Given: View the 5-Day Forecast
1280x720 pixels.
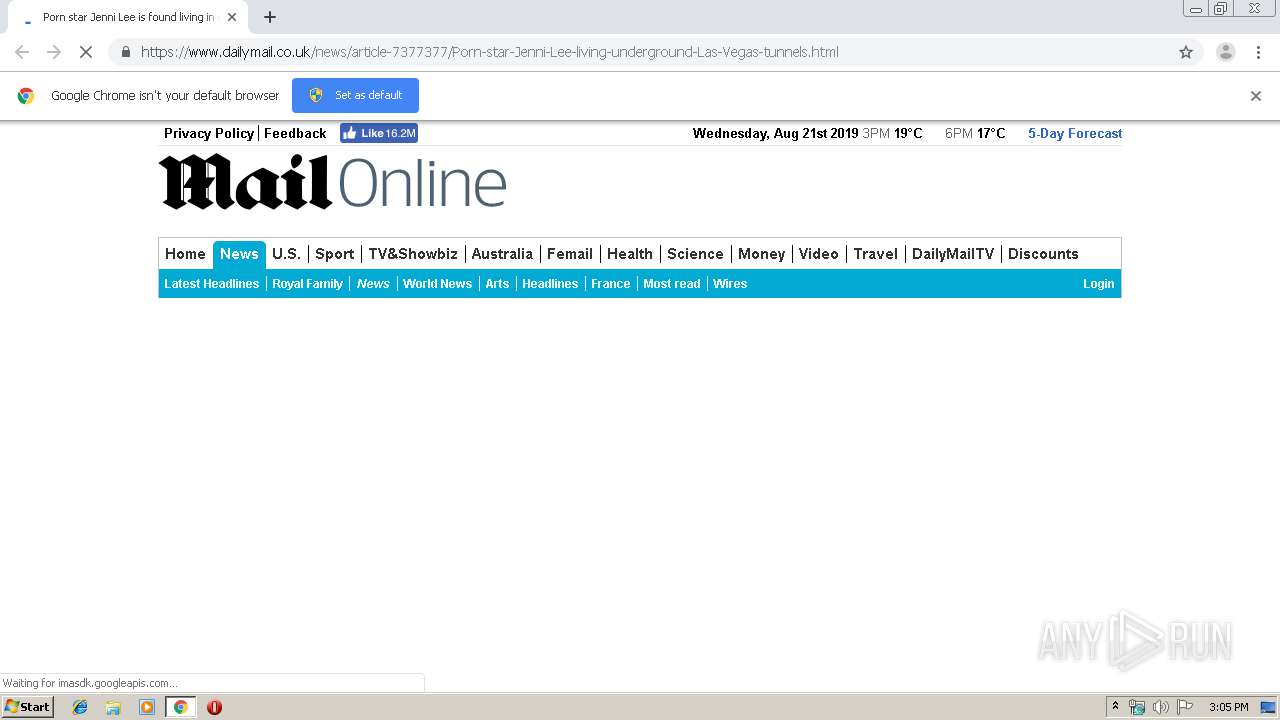Looking at the screenshot, I should point(1075,133).
